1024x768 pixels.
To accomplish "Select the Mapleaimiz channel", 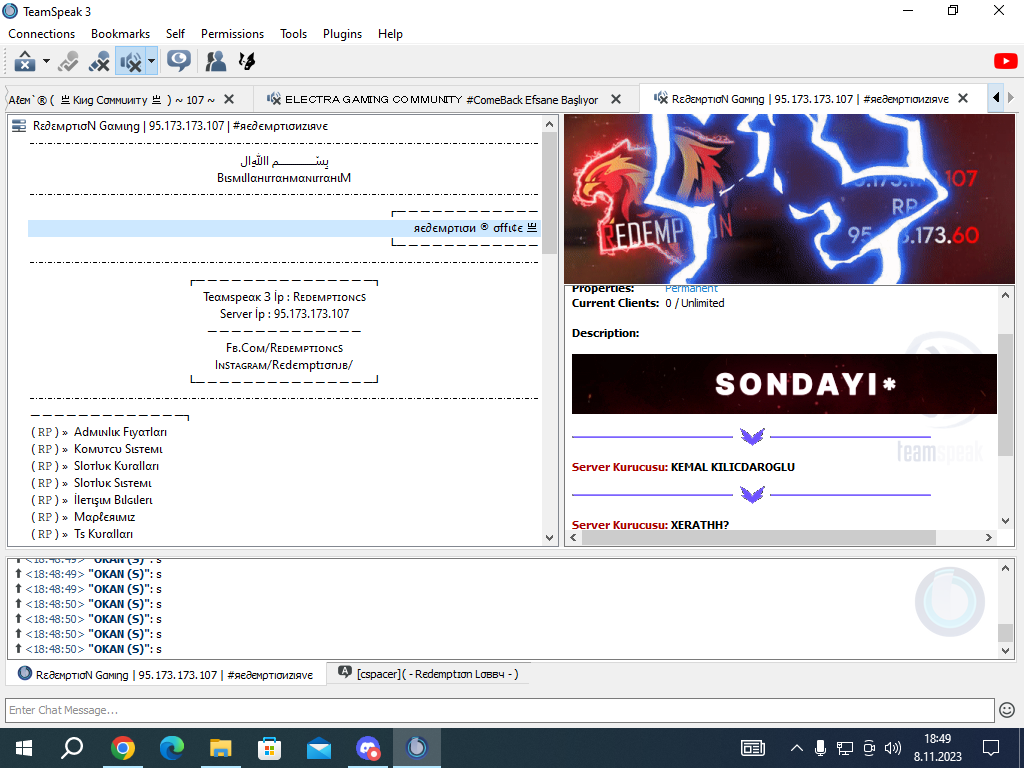I will [x=84, y=517].
